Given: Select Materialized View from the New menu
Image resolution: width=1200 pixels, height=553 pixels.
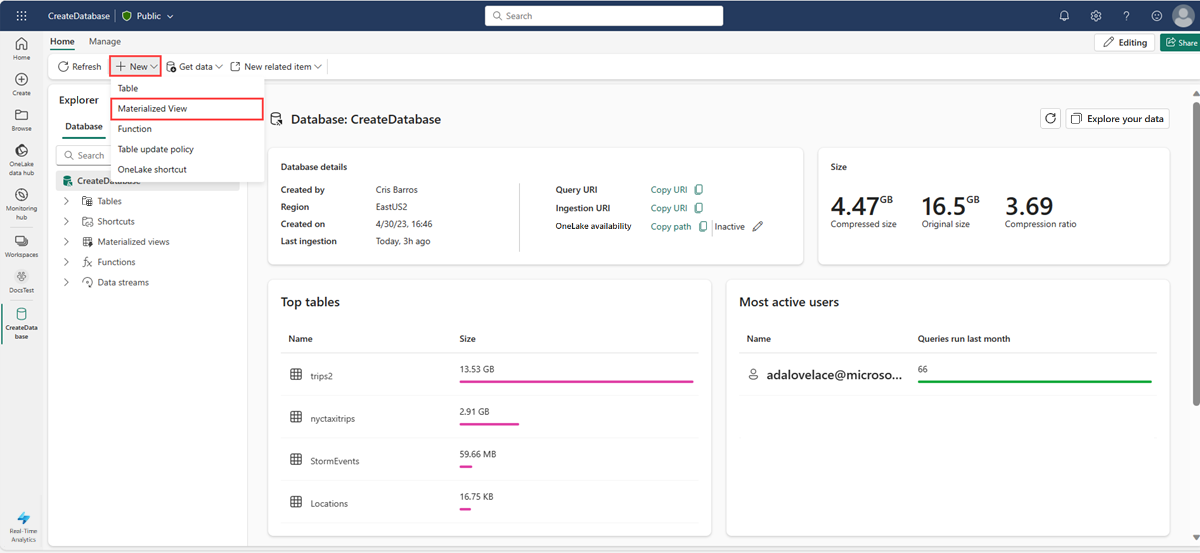Looking at the screenshot, I should click(x=187, y=108).
